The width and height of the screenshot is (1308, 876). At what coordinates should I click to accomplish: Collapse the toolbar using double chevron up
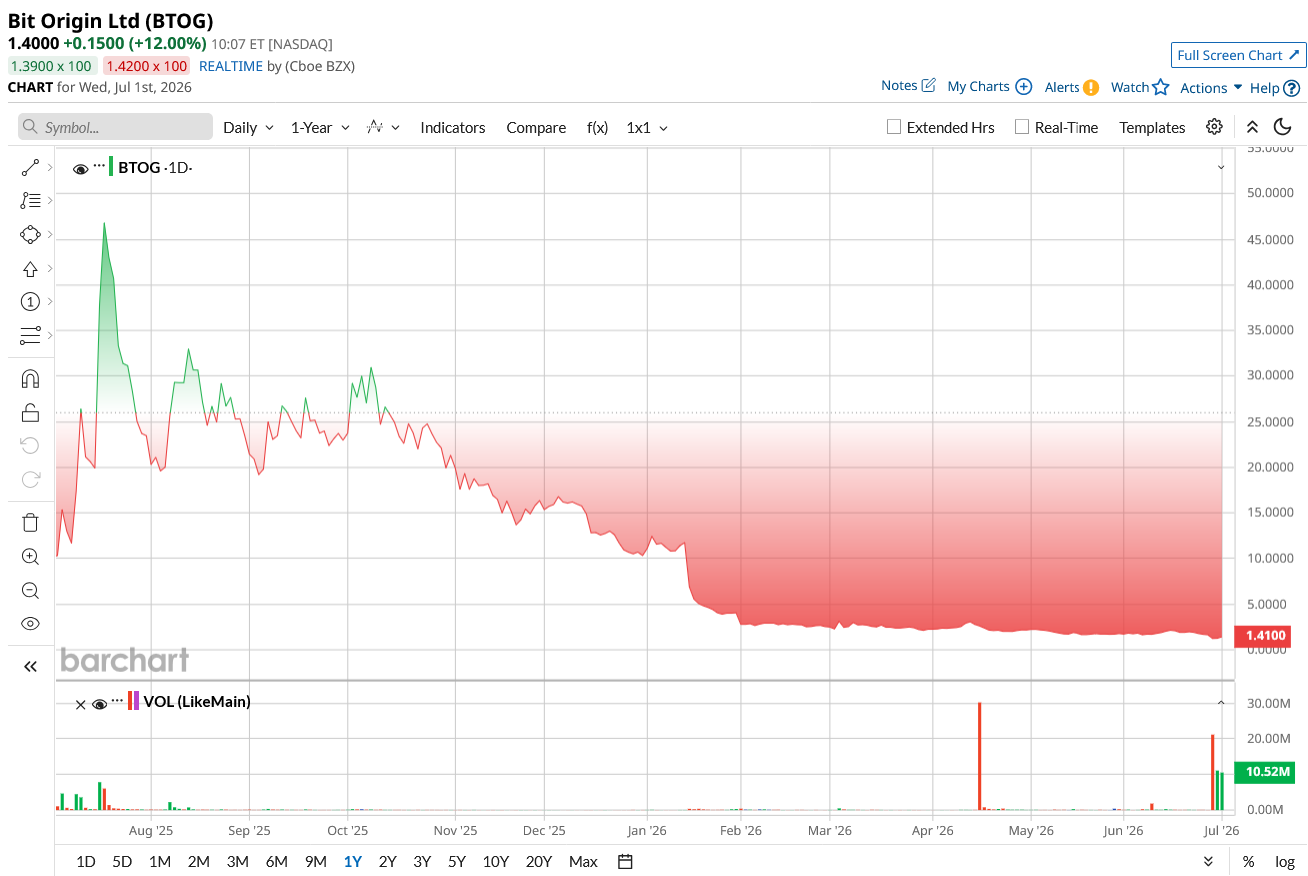(x=1252, y=127)
